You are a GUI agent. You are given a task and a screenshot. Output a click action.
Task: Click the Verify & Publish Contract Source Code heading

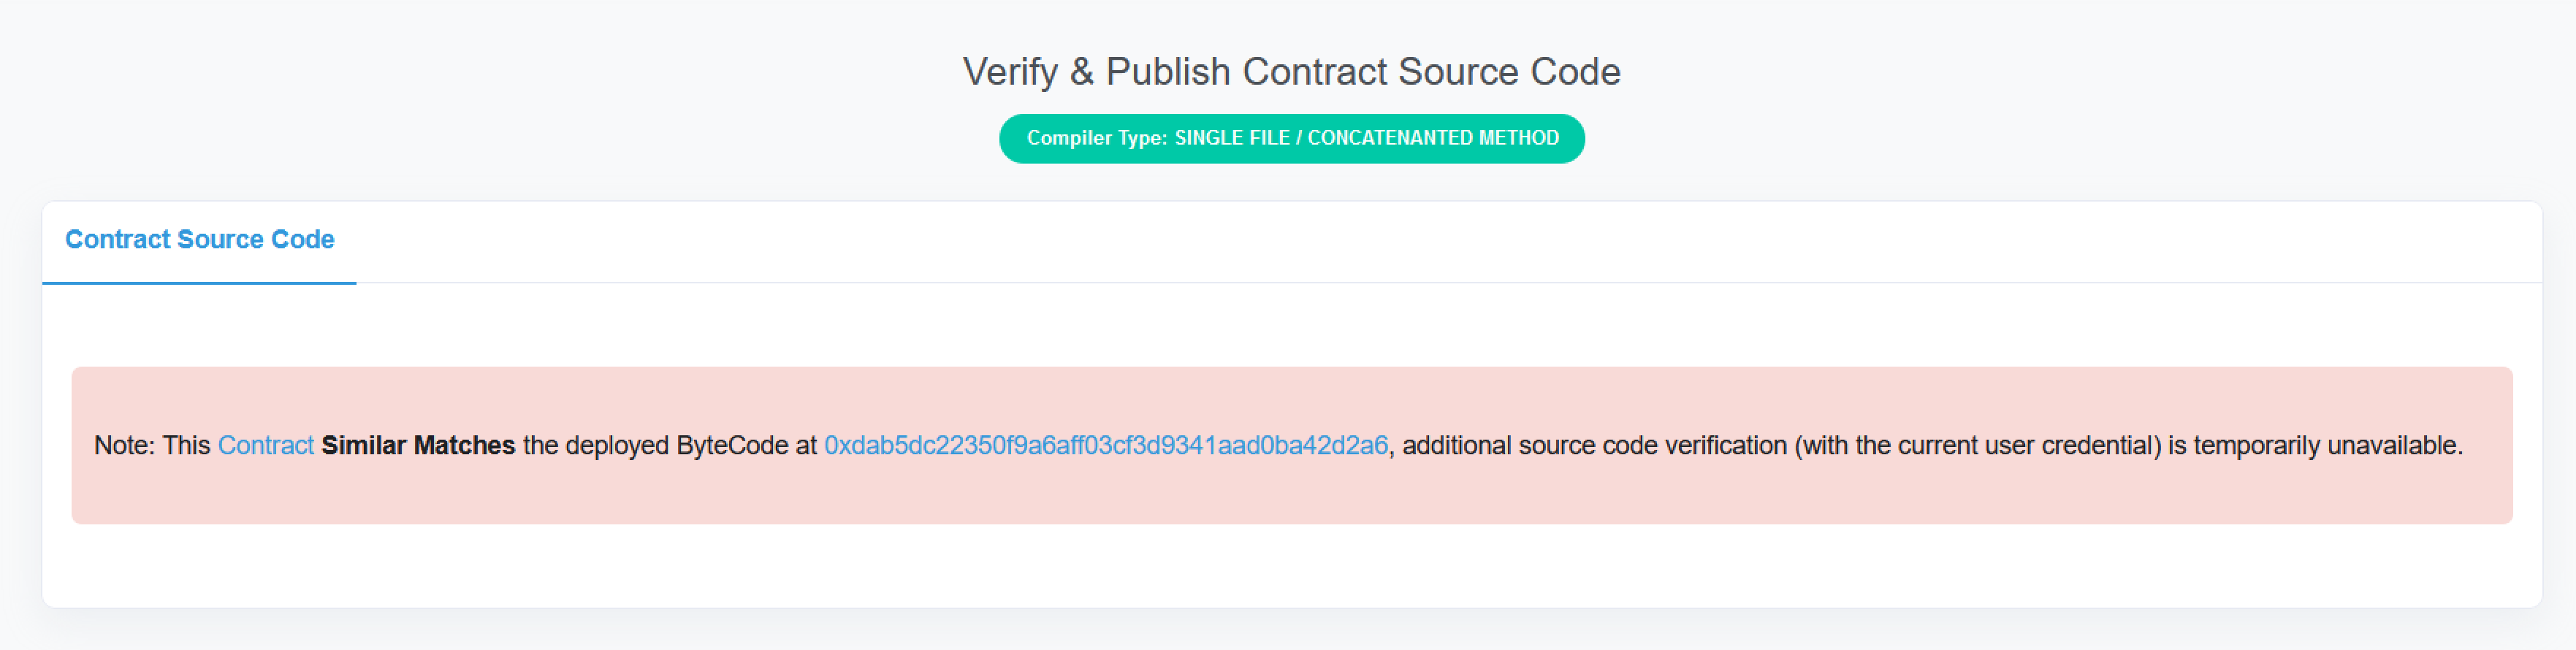[1291, 72]
